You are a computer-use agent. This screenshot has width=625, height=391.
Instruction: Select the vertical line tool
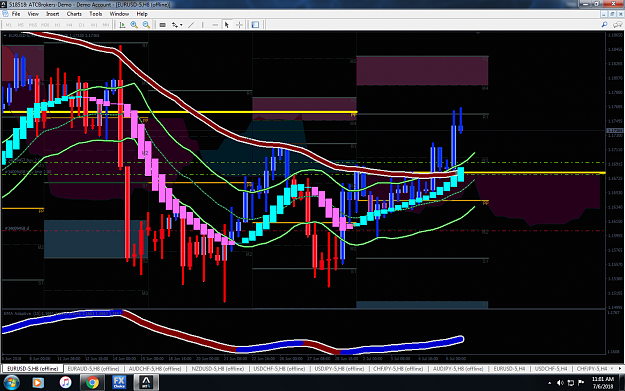203,25
